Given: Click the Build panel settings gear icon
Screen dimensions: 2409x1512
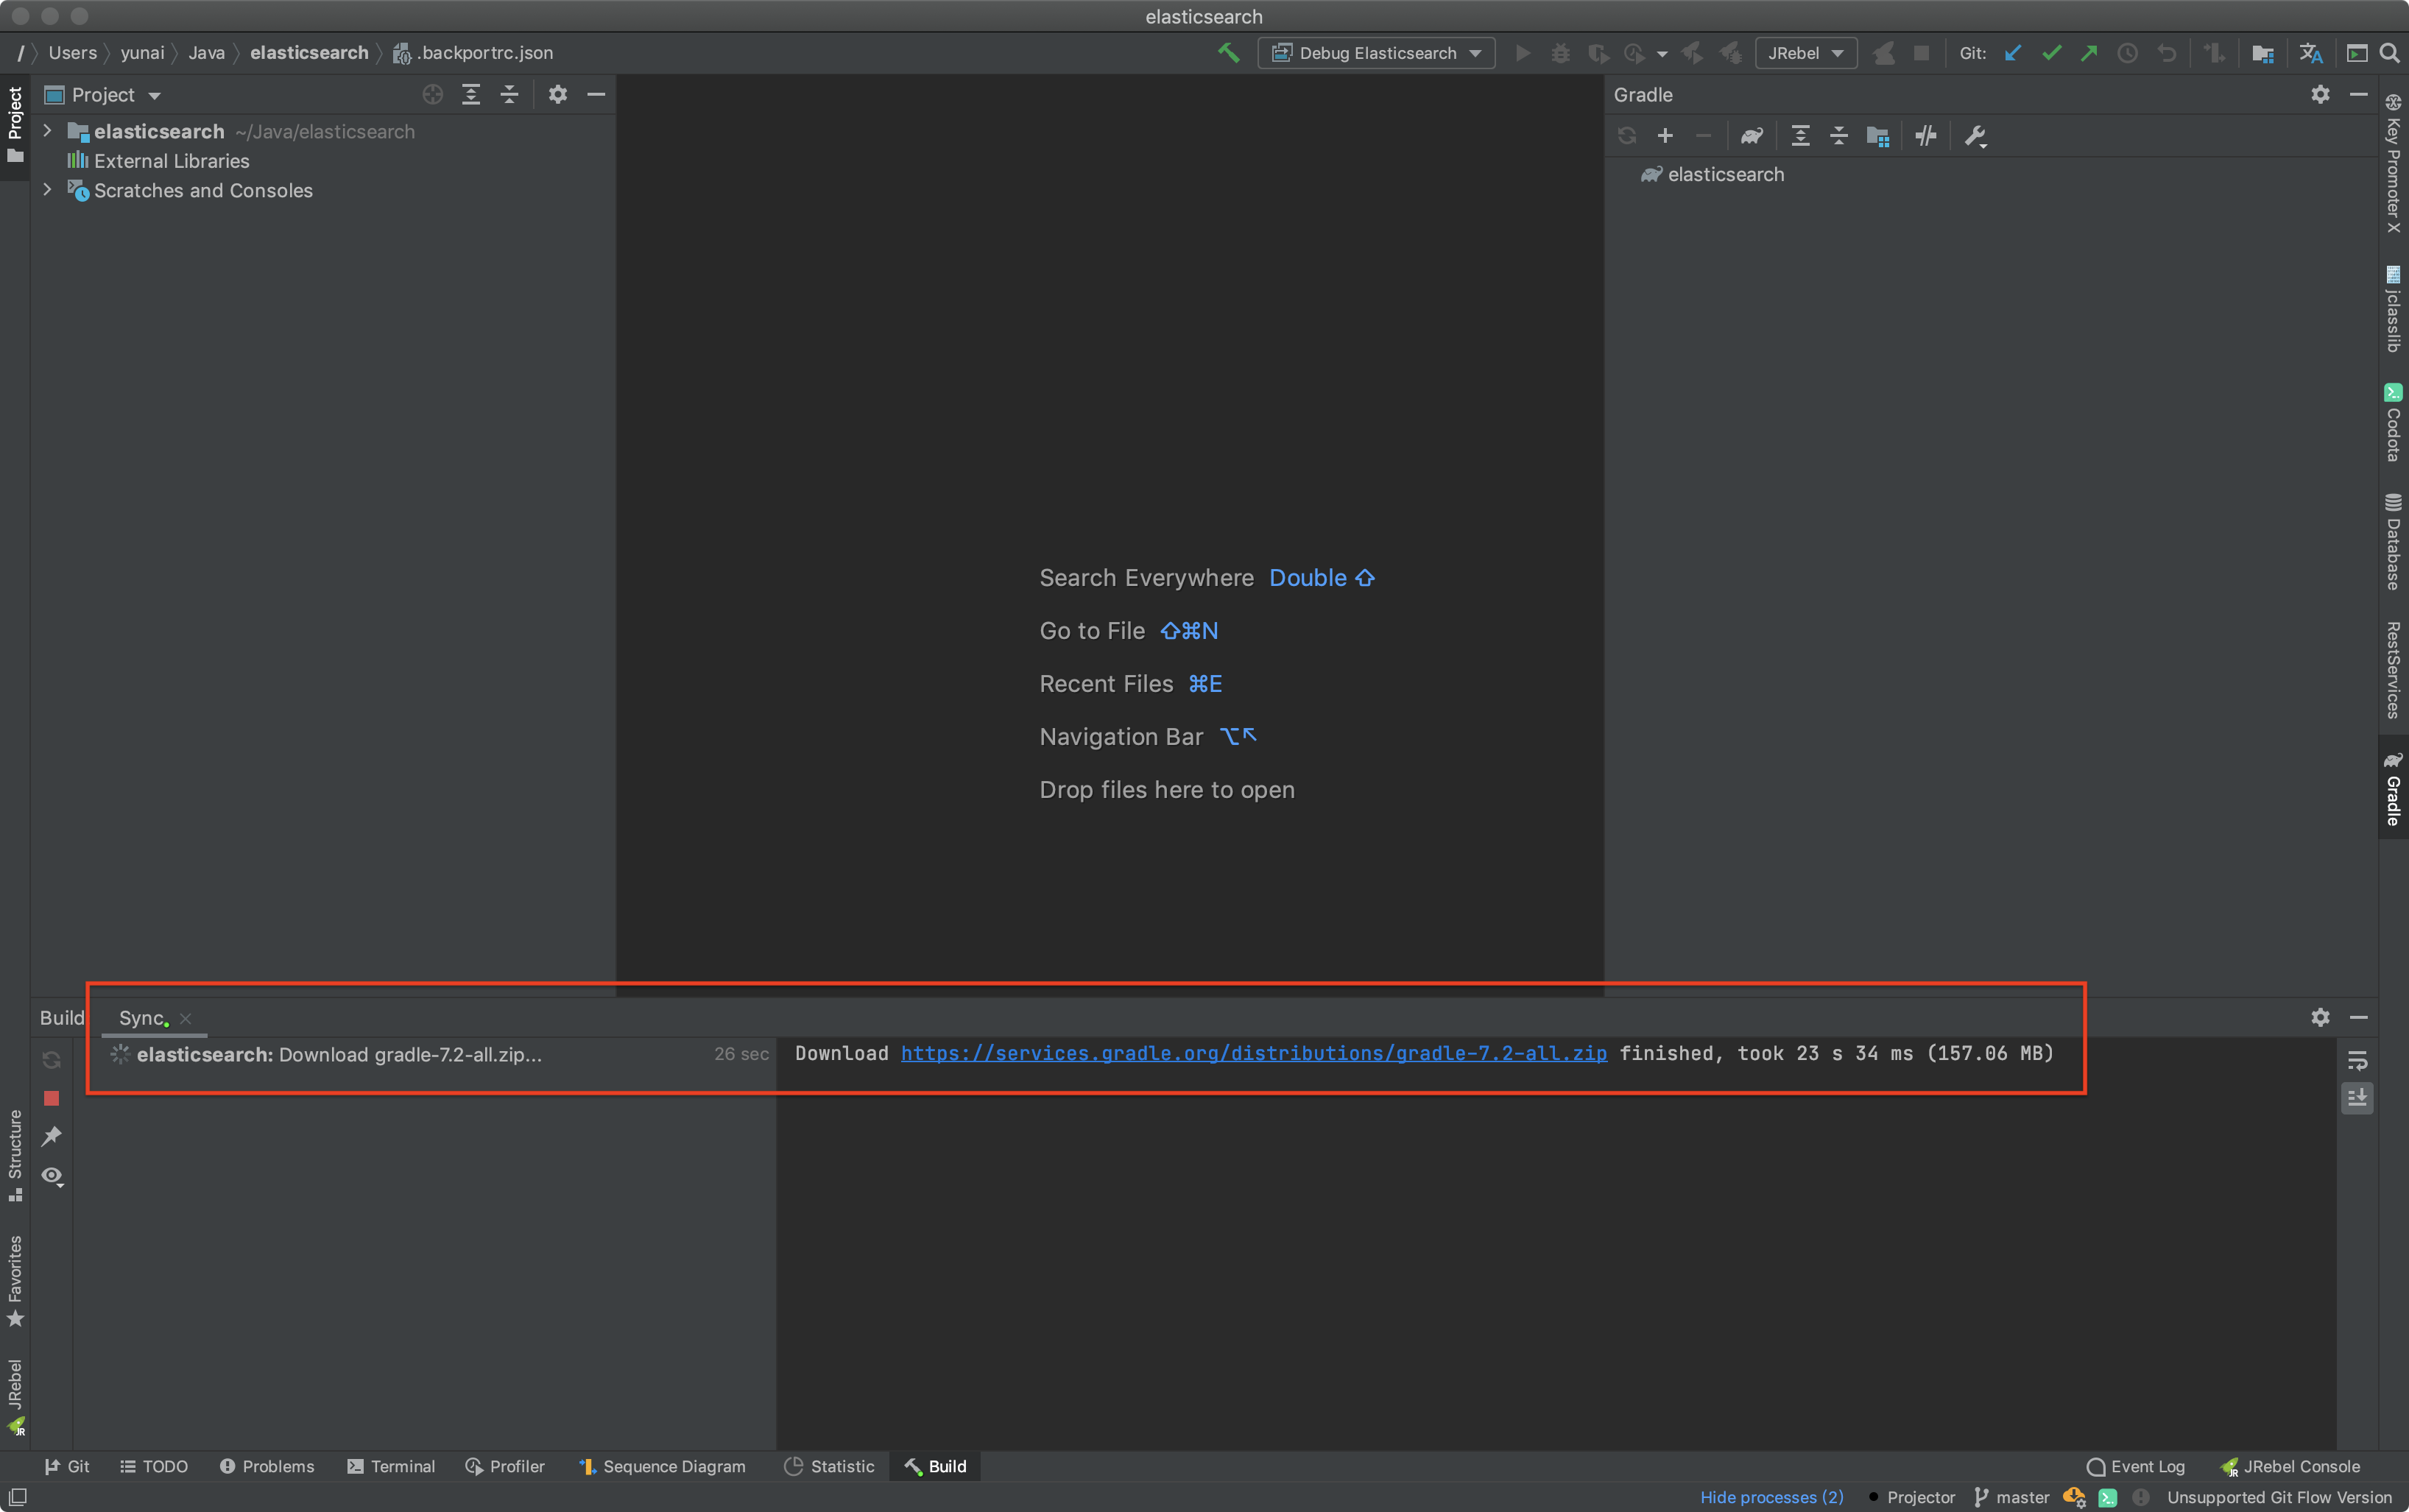Looking at the screenshot, I should [2320, 1017].
